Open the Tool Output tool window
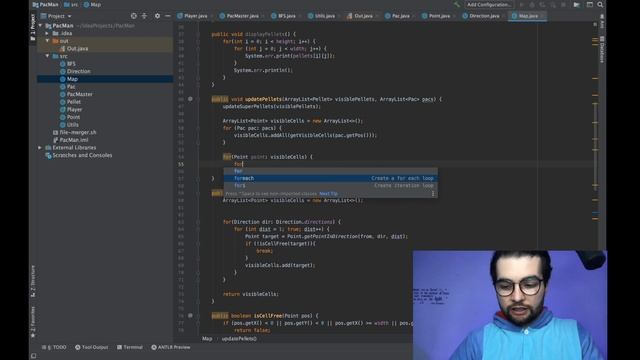 91,347
